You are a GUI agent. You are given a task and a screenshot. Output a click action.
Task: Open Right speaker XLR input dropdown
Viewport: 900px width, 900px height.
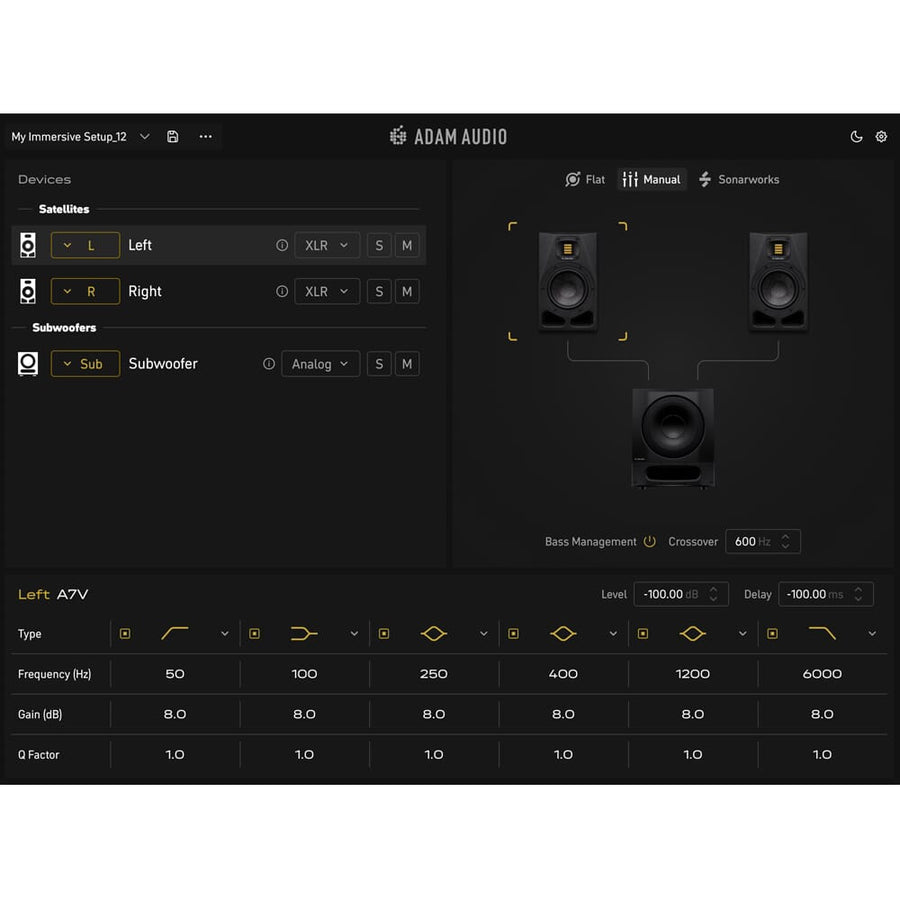pyautogui.click(x=327, y=291)
